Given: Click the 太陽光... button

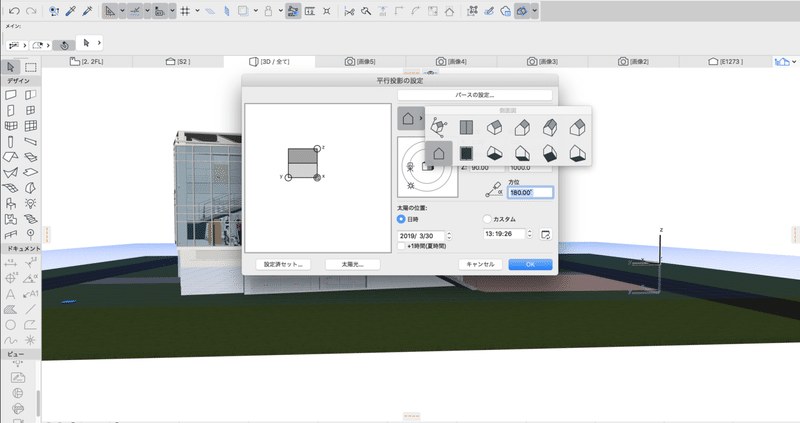Looking at the screenshot, I should [353, 264].
